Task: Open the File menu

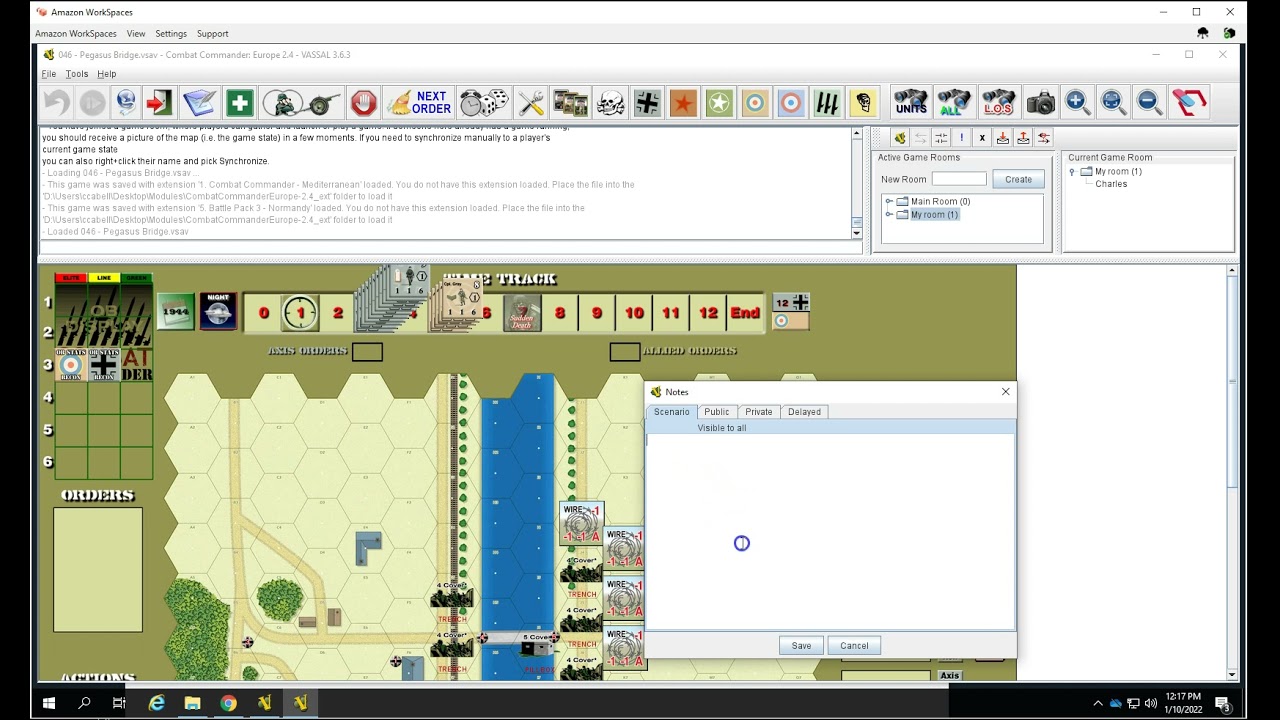Action: click(48, 74)
